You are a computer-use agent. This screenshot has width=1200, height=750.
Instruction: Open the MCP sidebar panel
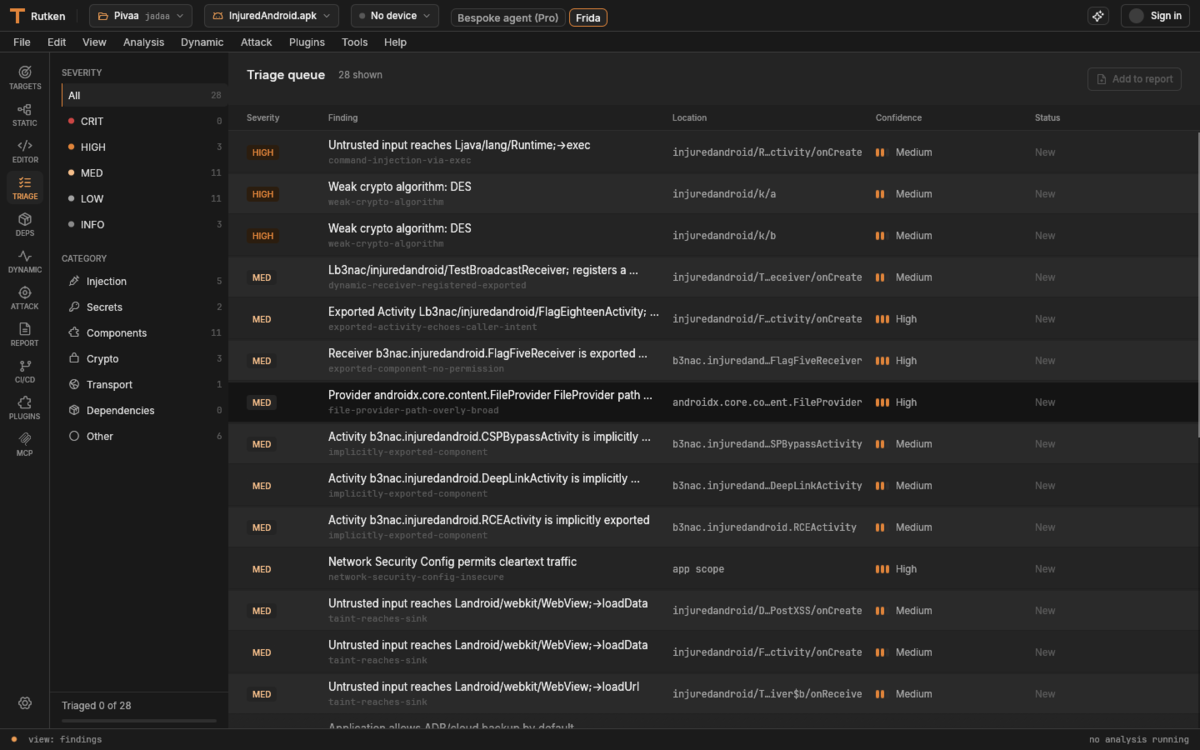(25, 445)
